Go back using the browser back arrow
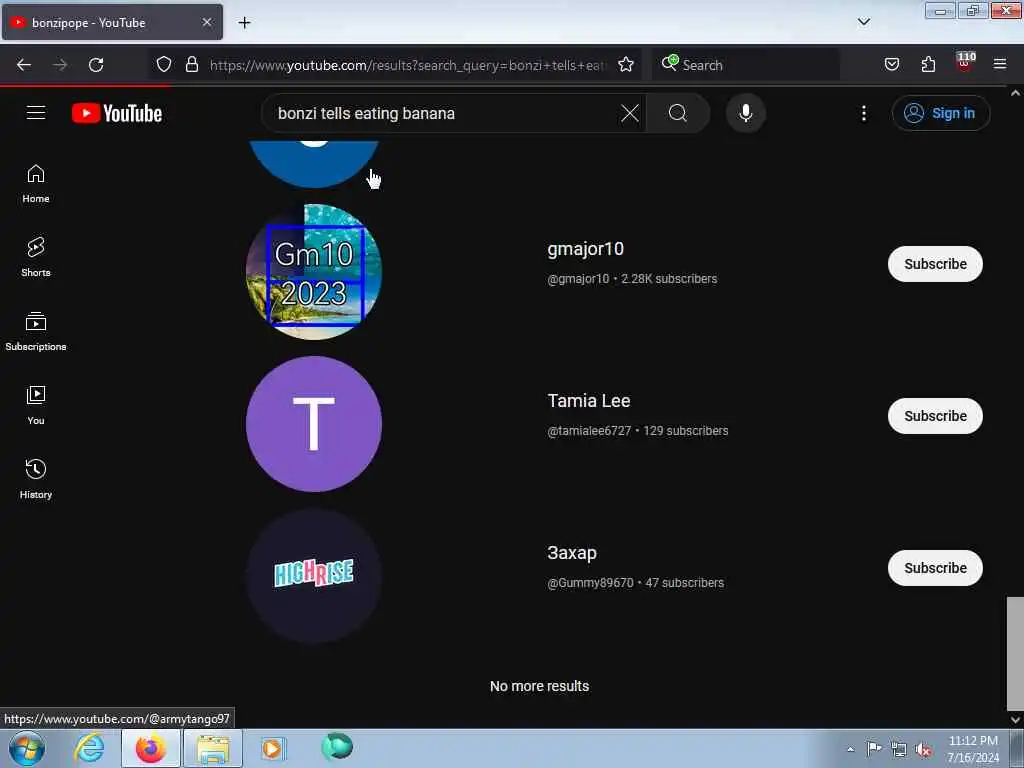The image size is (1024, 768). click(24, 65)
